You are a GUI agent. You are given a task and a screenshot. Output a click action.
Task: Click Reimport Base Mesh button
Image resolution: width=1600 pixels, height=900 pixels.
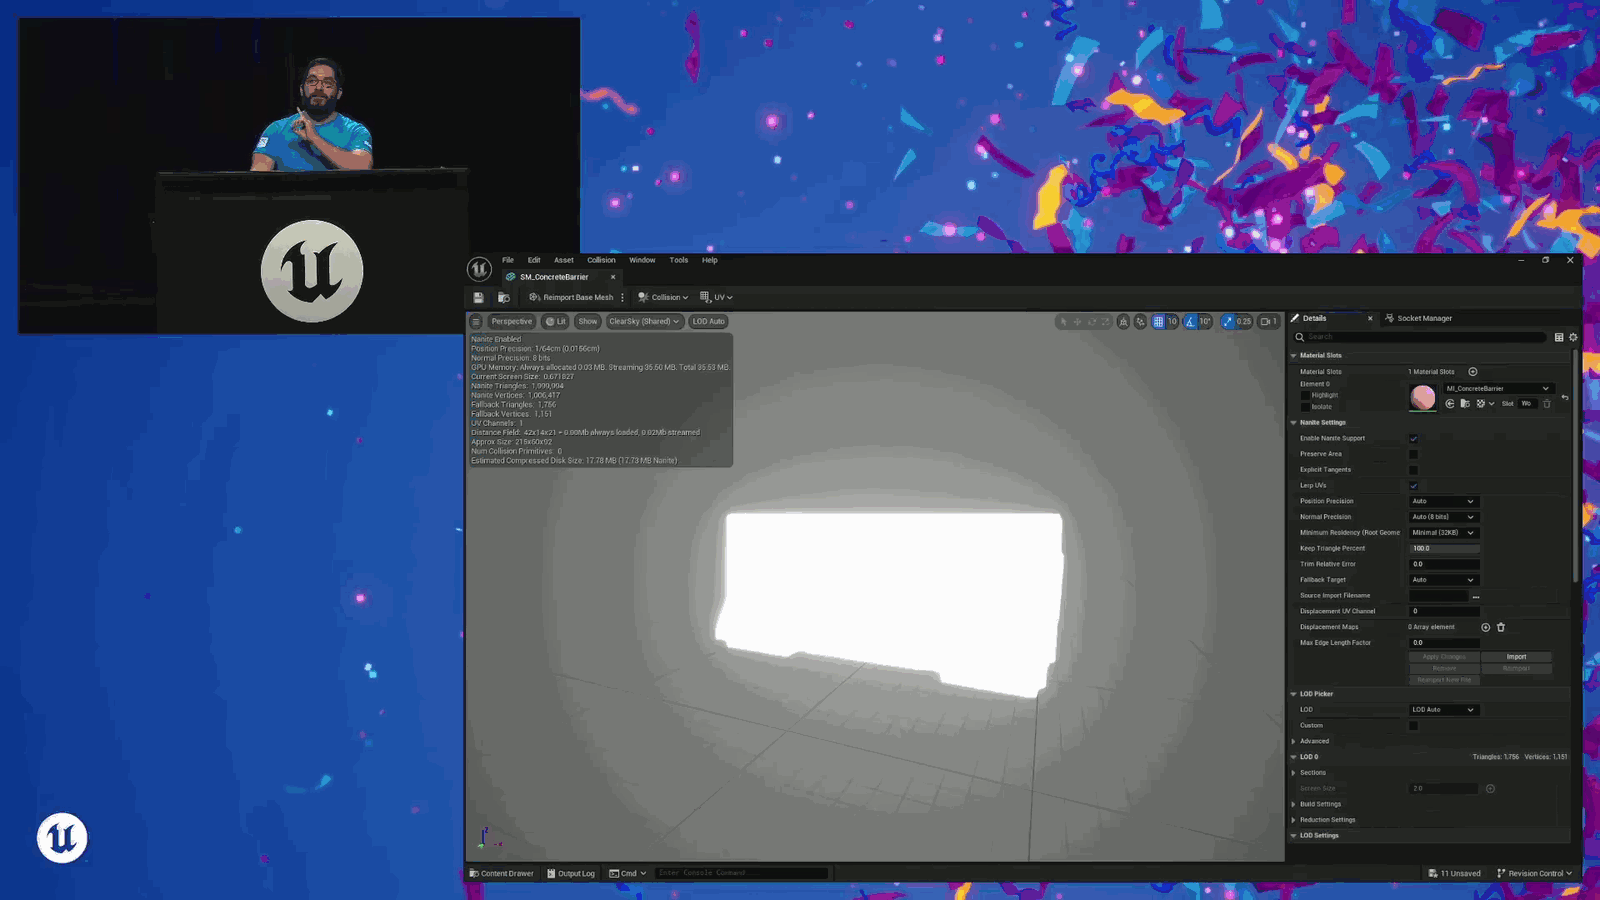point(571,297)
